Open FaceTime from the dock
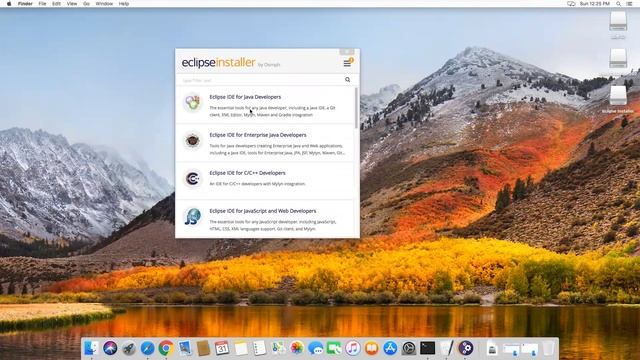The width and height of the screenshot is (640, 360). 334,348
